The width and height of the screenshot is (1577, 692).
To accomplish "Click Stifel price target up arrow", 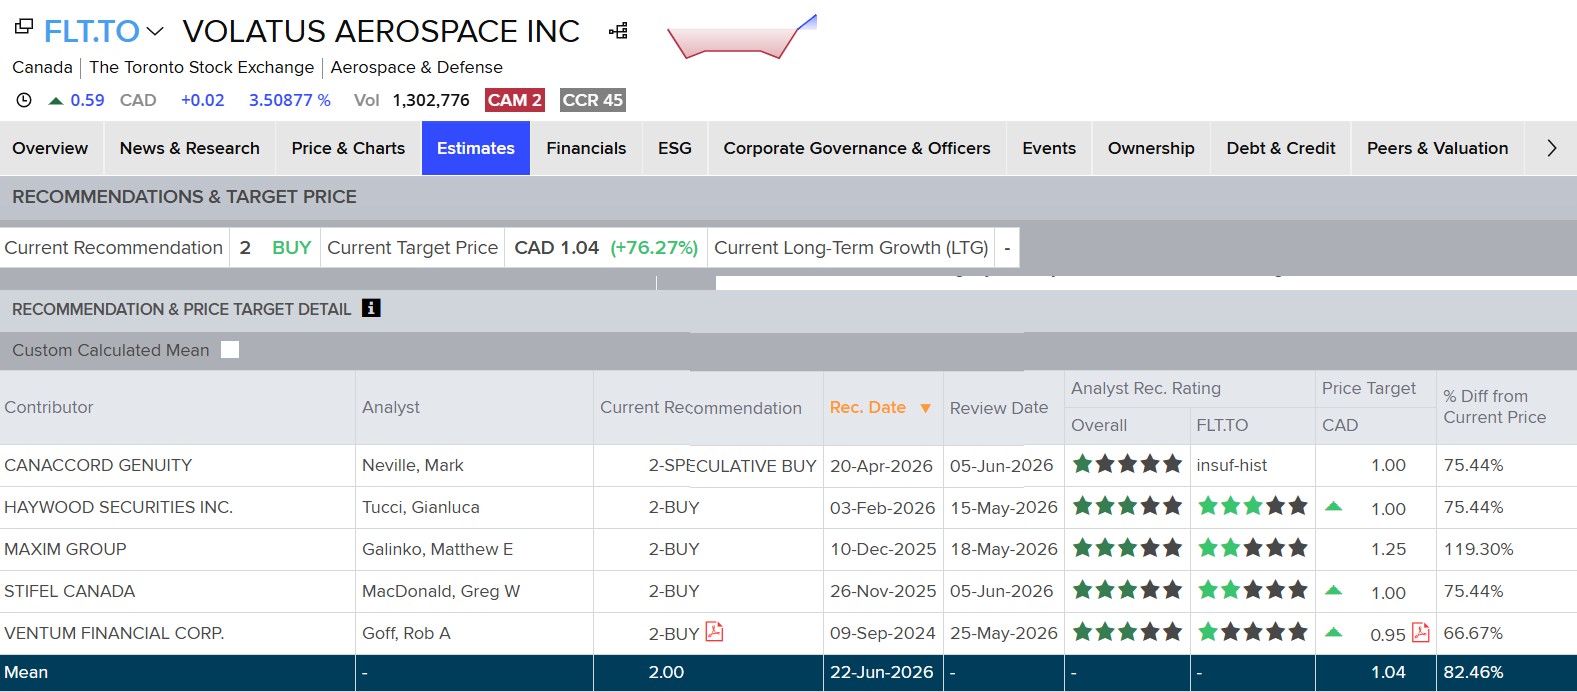I will pyautogui.click(x=1333, y=590).
